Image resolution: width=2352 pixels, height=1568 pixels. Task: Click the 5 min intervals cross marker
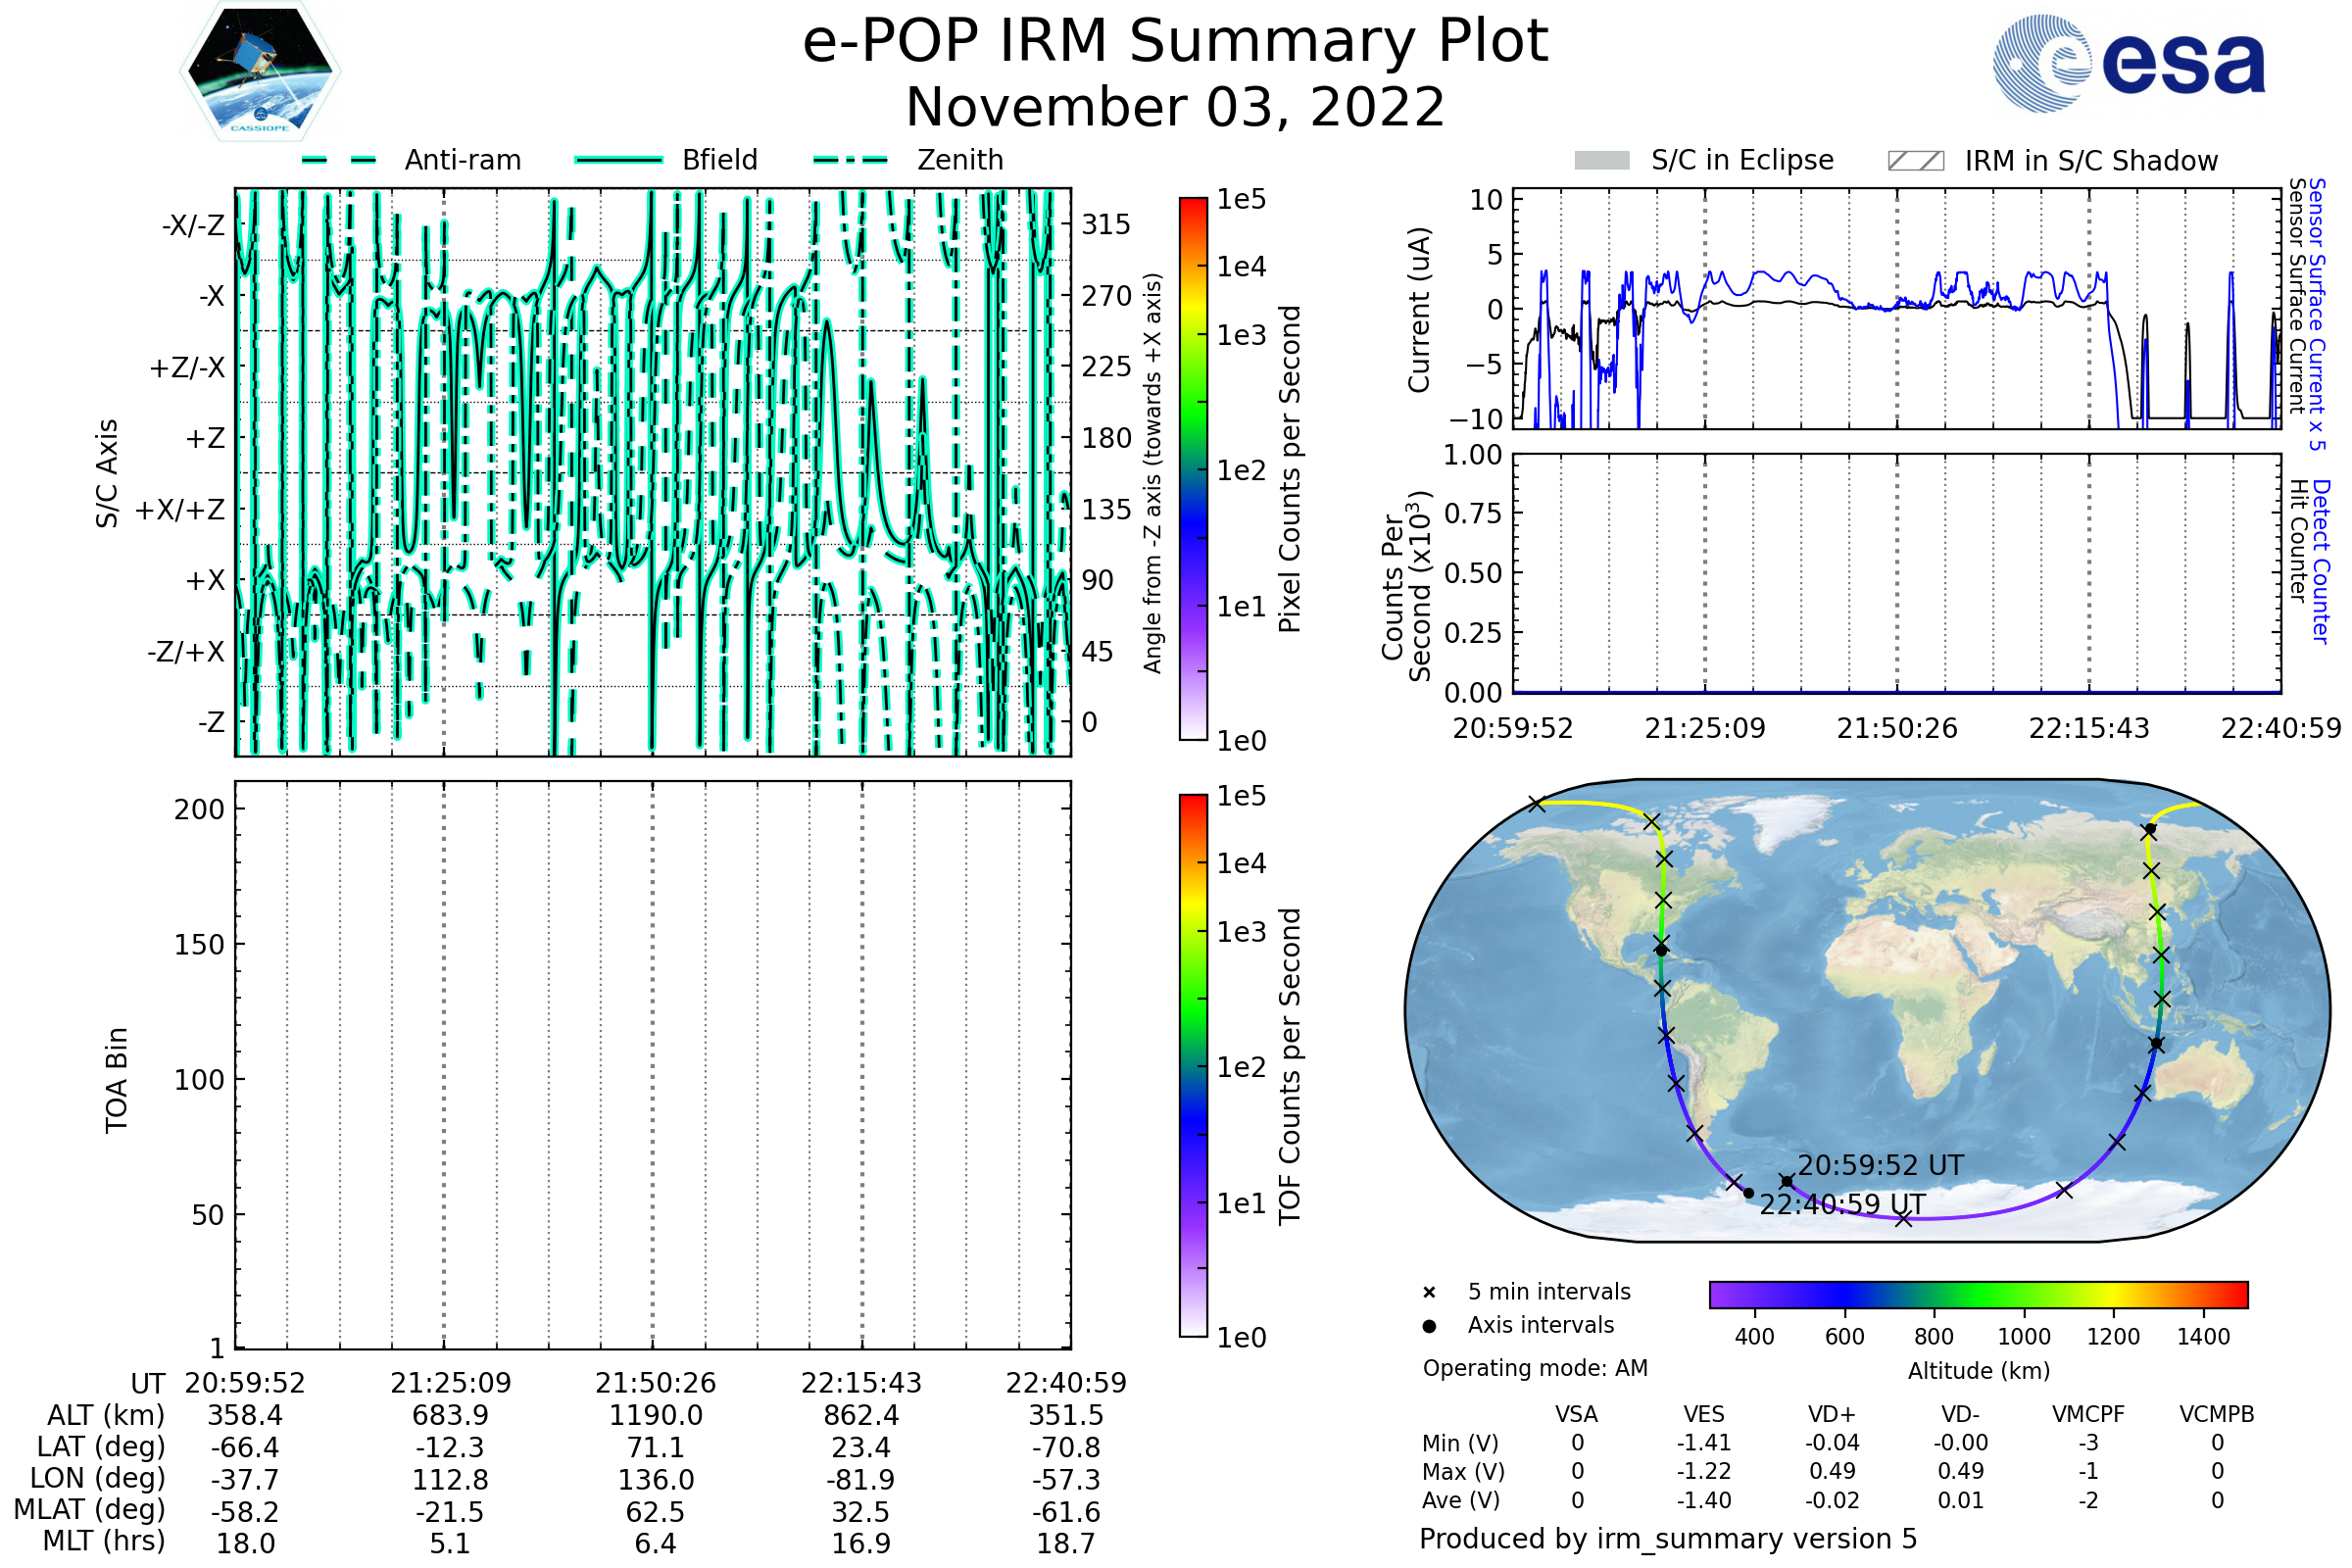(x=1429, y=1293)
